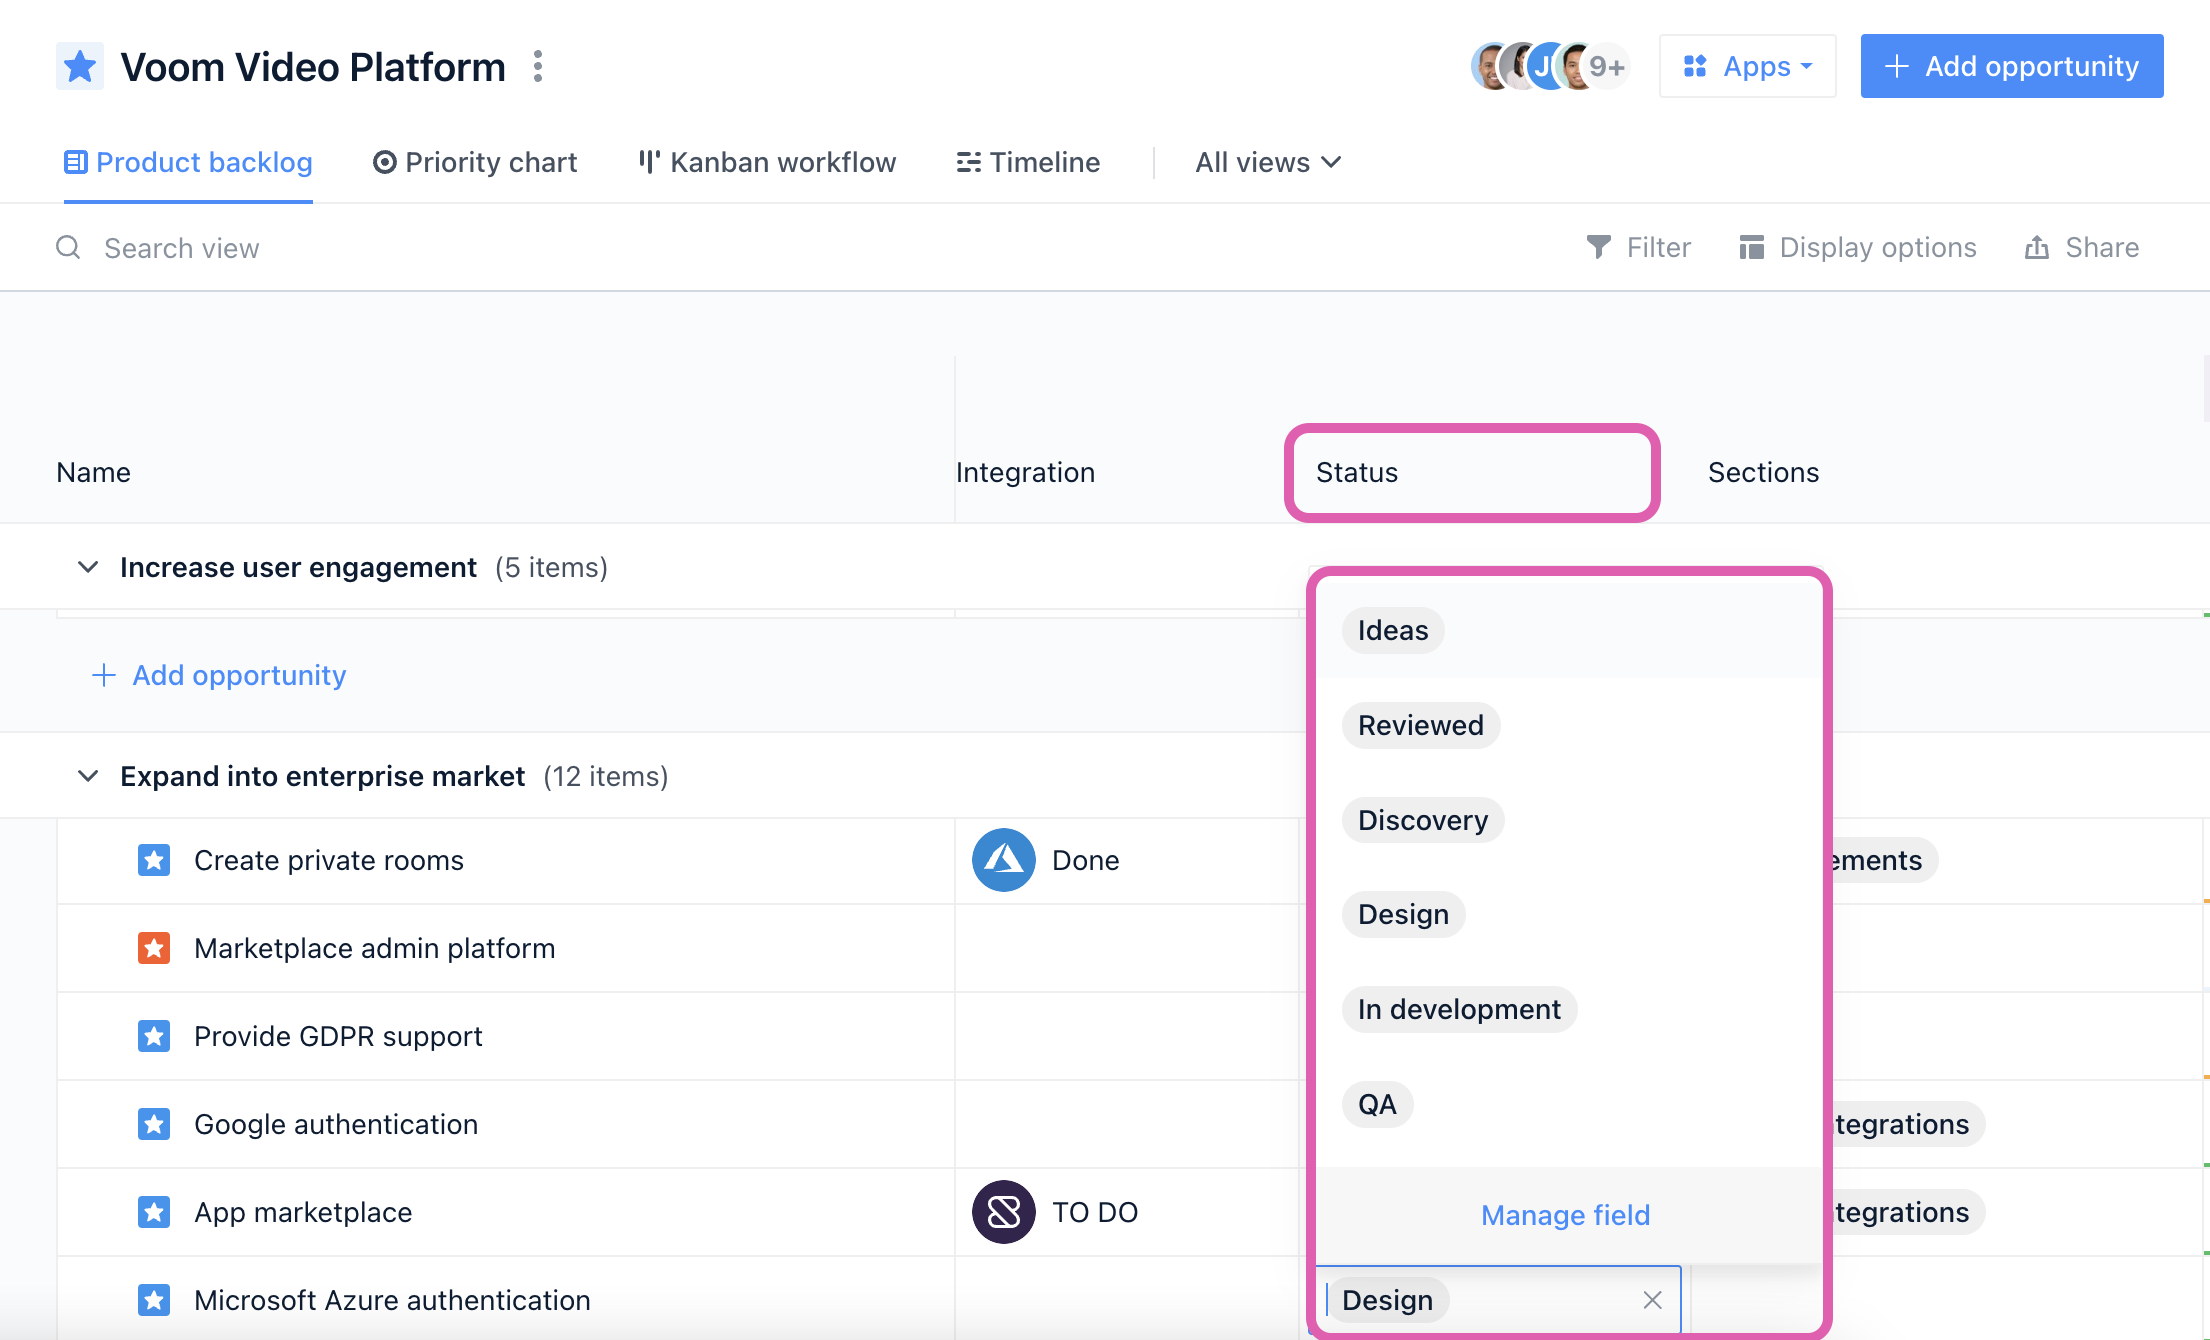Click the Add opportunity link in the list
The width and height of the screenshot is (2210, 1340).
pyautogui.click(x=219, y=675)
